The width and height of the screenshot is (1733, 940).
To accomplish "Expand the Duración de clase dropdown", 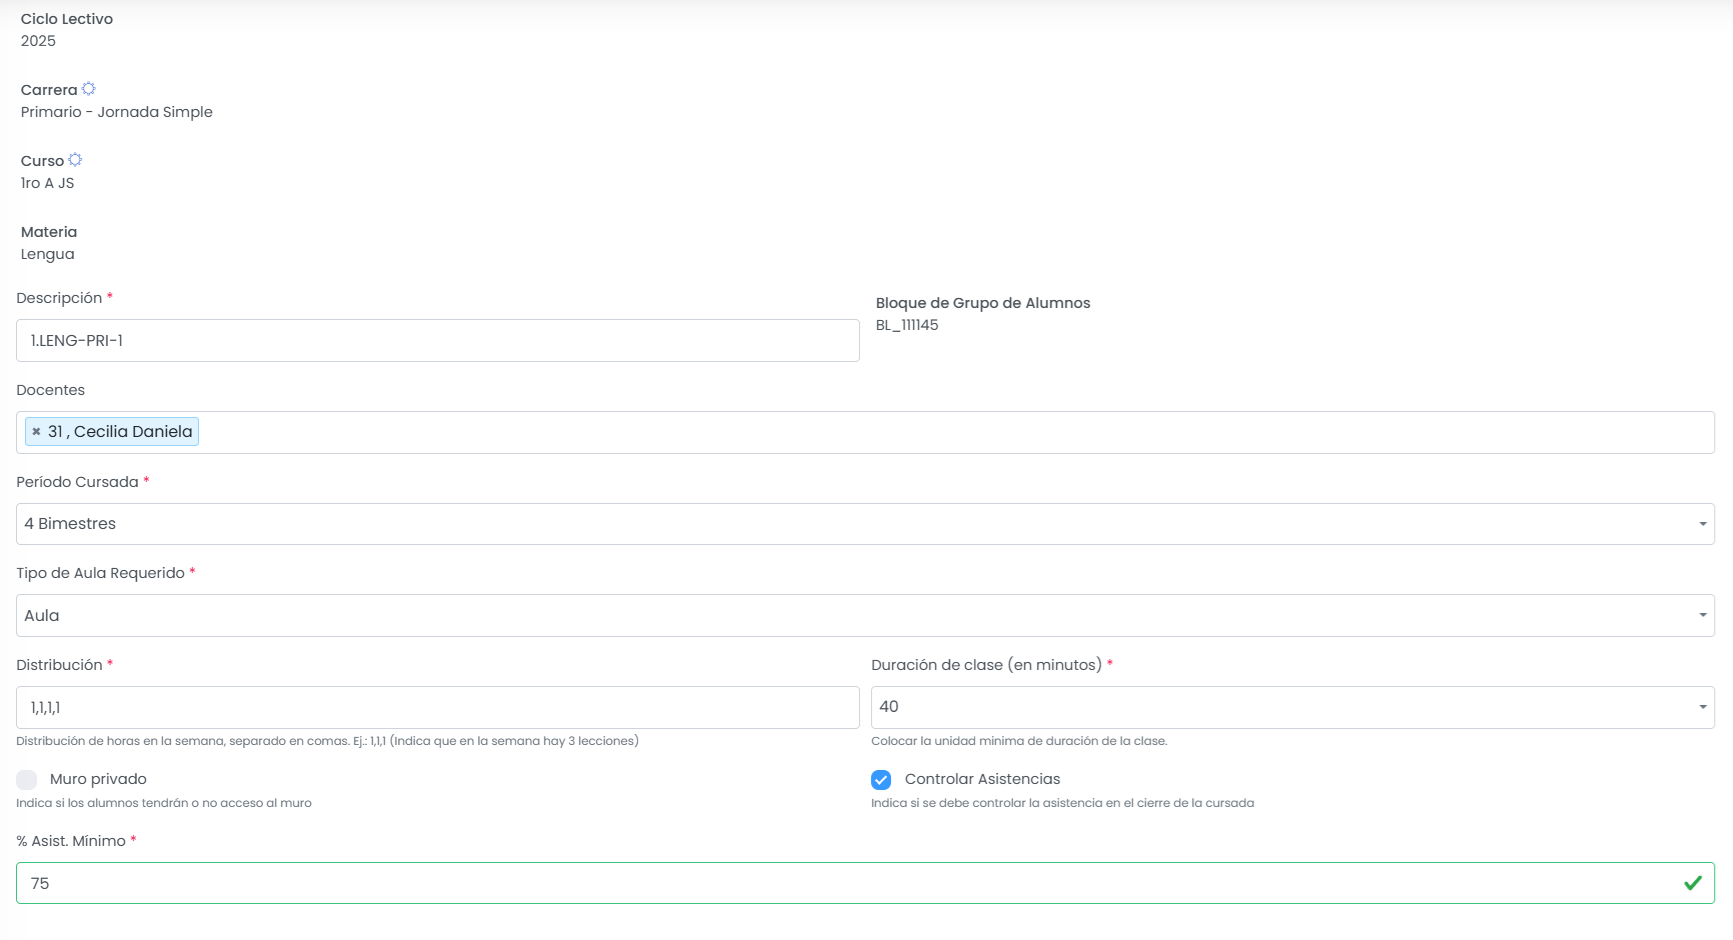I will [x=1293, y=707].
